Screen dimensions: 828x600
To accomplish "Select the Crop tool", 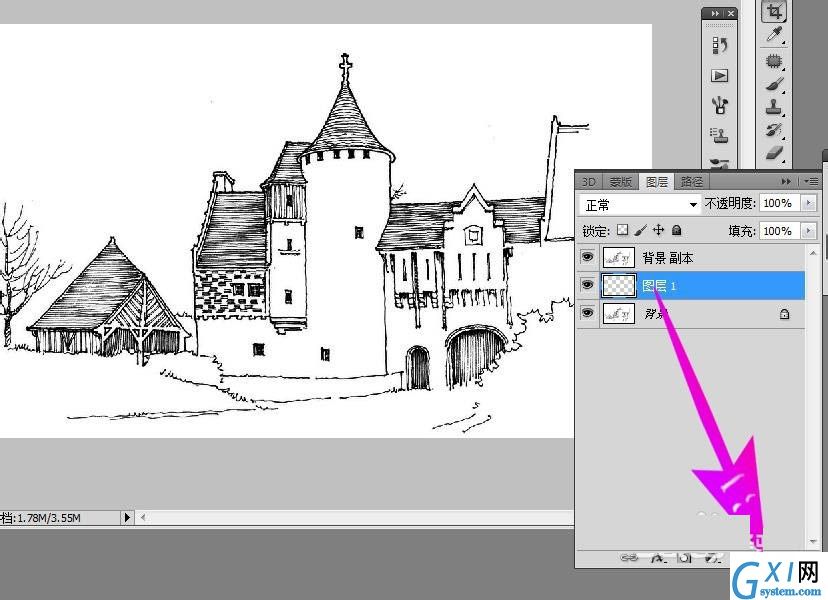I will click(774, 11).
